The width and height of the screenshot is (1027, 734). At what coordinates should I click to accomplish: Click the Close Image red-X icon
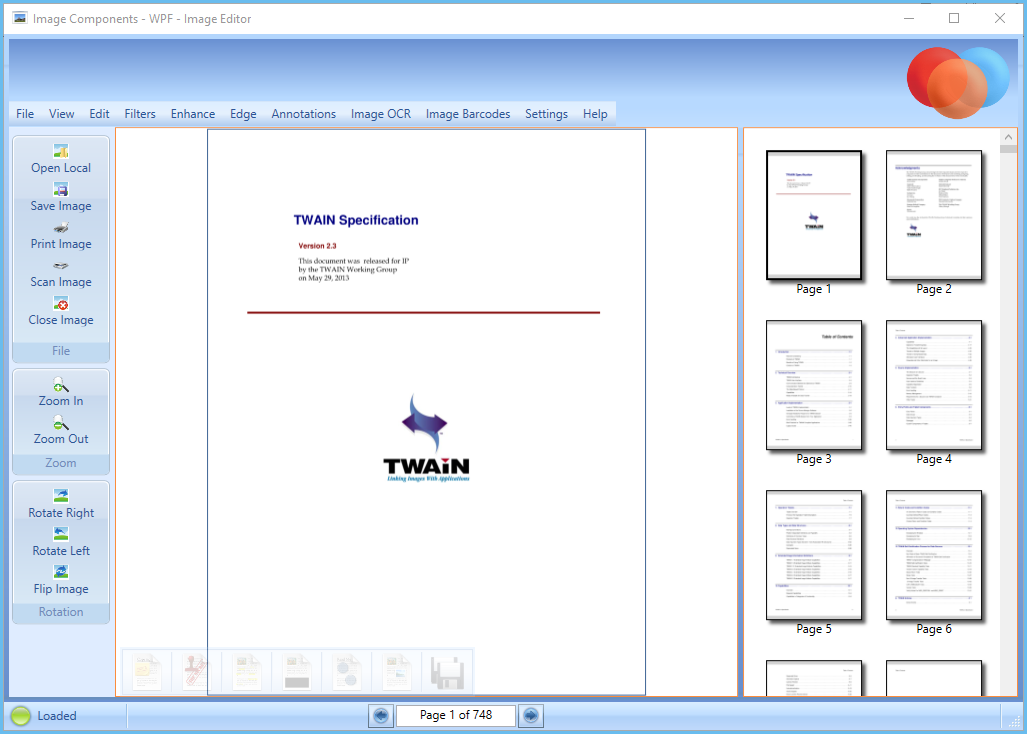[x=61, y=304]
